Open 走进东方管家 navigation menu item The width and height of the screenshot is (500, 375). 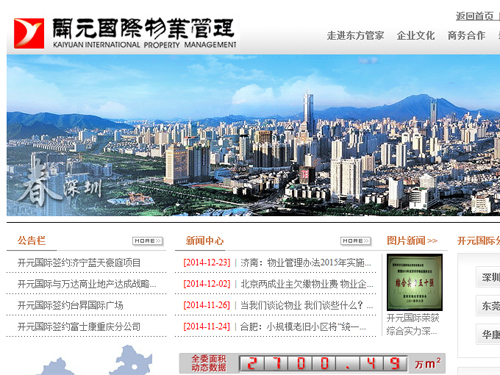(x=355, y=35)
